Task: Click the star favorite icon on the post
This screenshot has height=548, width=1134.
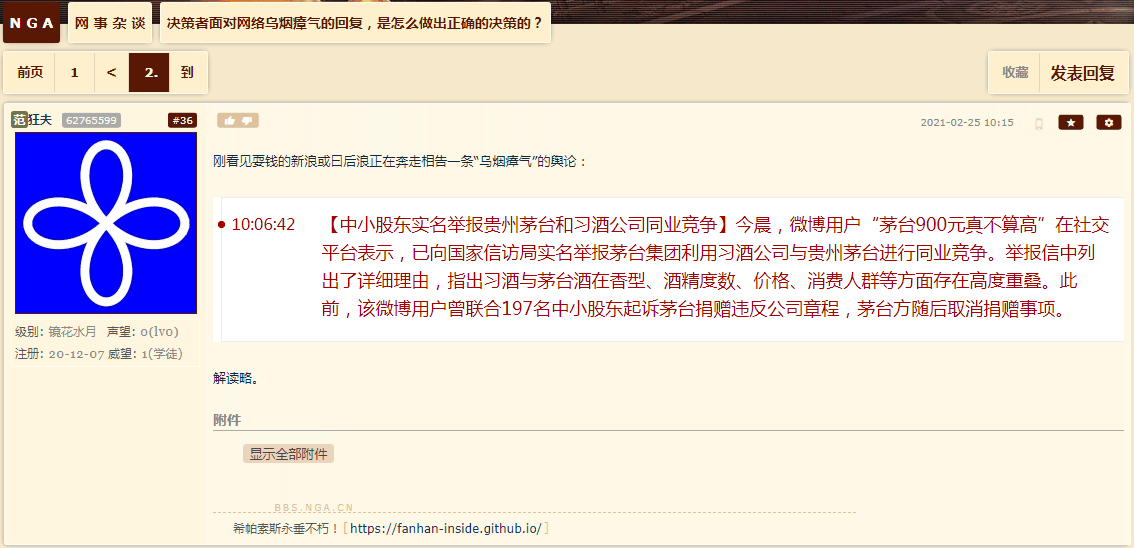Action: [x=1071, y=123]
